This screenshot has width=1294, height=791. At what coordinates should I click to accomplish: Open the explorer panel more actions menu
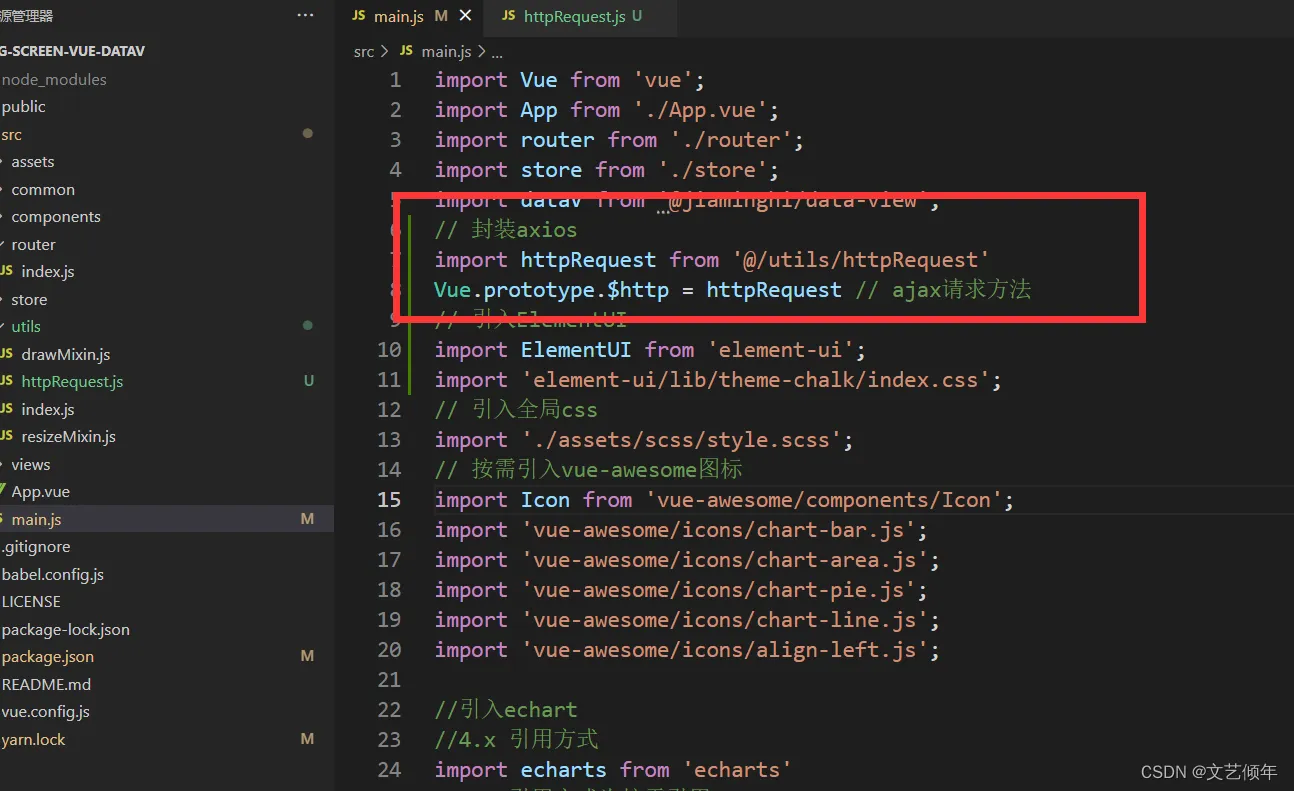click(305, 16)
